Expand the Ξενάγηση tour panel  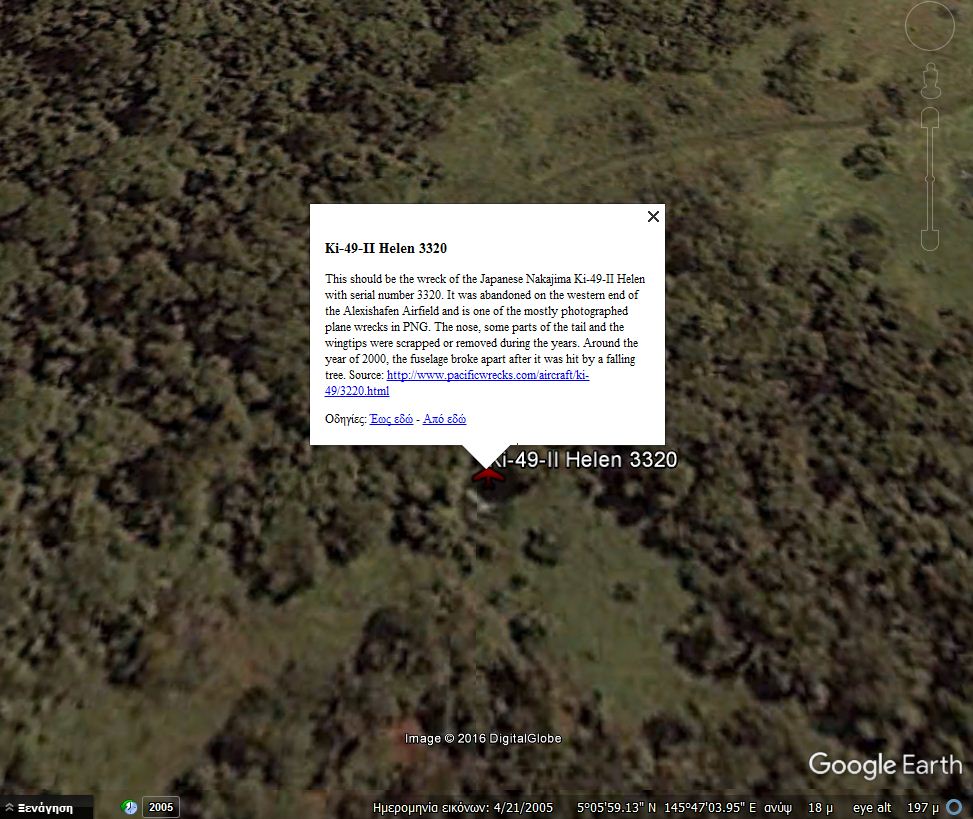point(40,808)
